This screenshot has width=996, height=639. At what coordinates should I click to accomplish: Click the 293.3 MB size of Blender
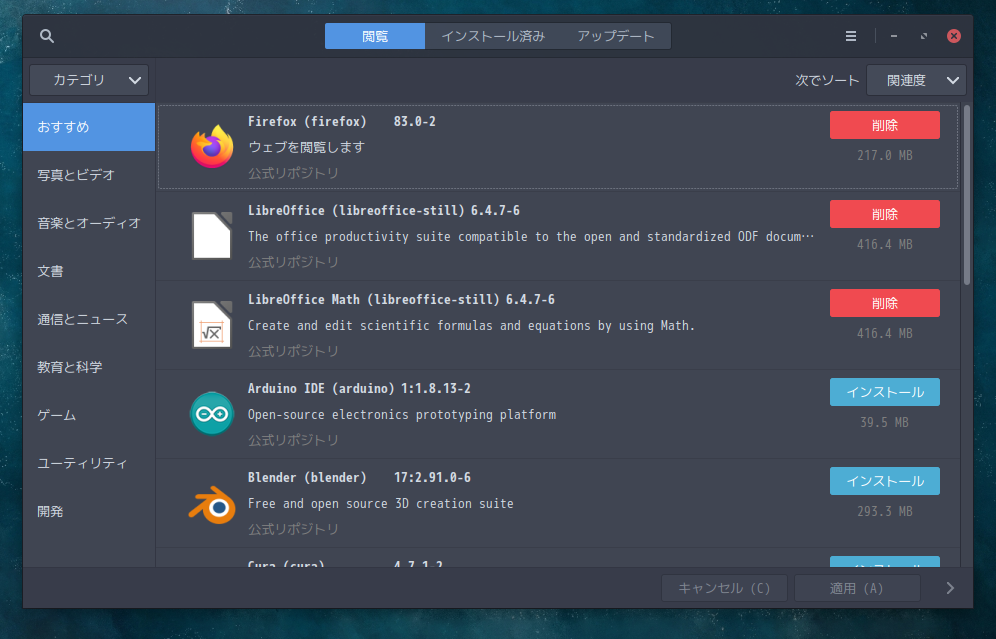pos(885,511)
